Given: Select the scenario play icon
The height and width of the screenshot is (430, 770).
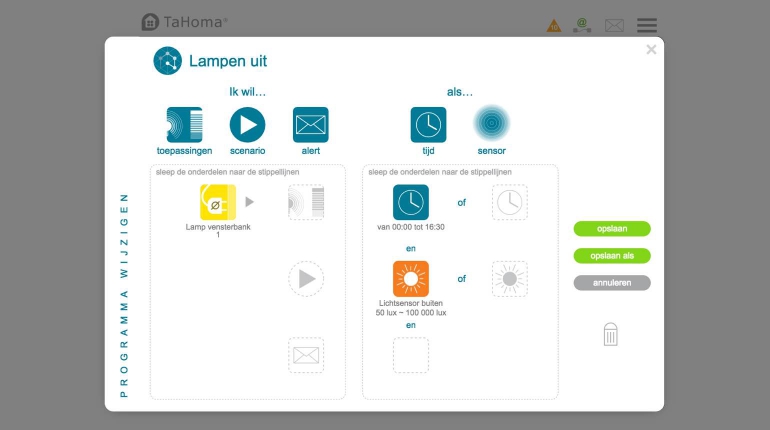Looking at the screenshot, I should (x=247, y=125).
